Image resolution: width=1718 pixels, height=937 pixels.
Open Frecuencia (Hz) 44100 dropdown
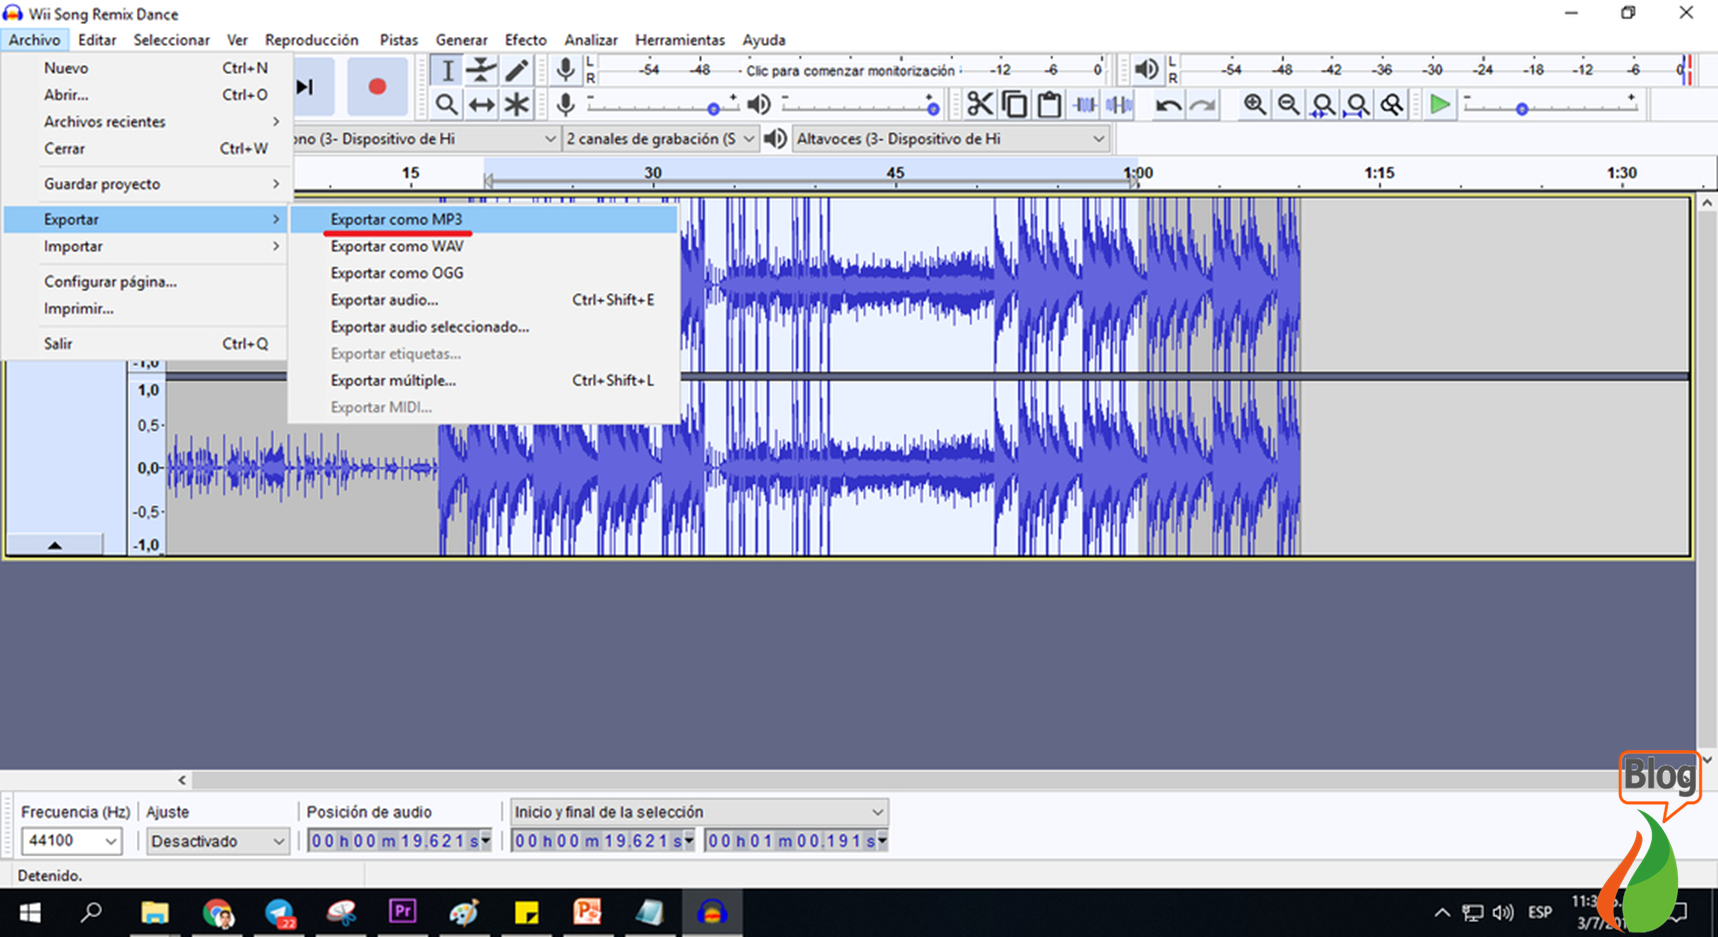point(71,841)
